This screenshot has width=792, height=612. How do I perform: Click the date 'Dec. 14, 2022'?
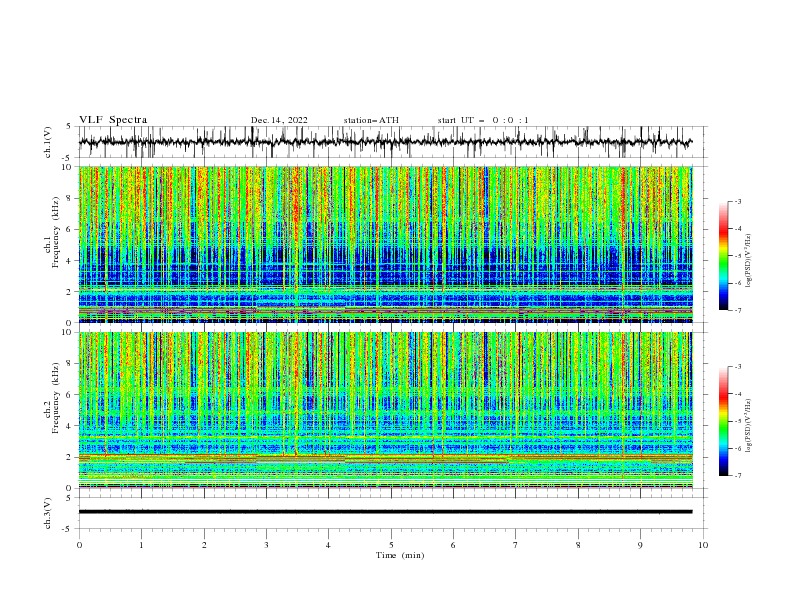coord(279,120)
